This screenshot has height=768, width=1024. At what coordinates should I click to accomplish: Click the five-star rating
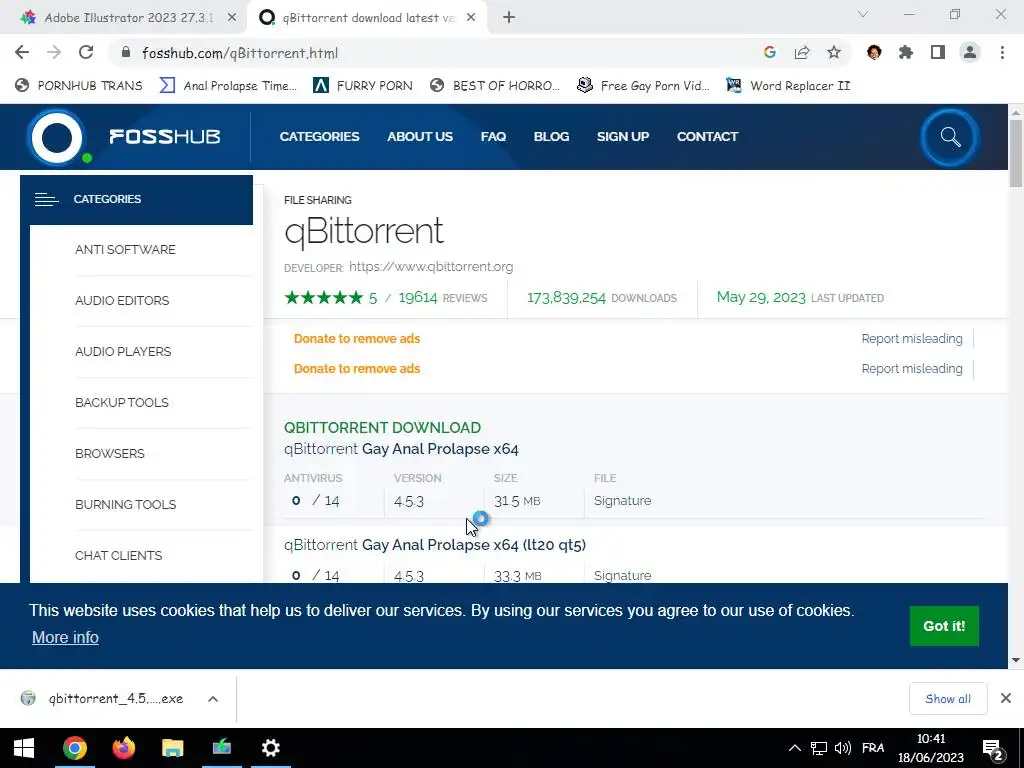[323, 298]
